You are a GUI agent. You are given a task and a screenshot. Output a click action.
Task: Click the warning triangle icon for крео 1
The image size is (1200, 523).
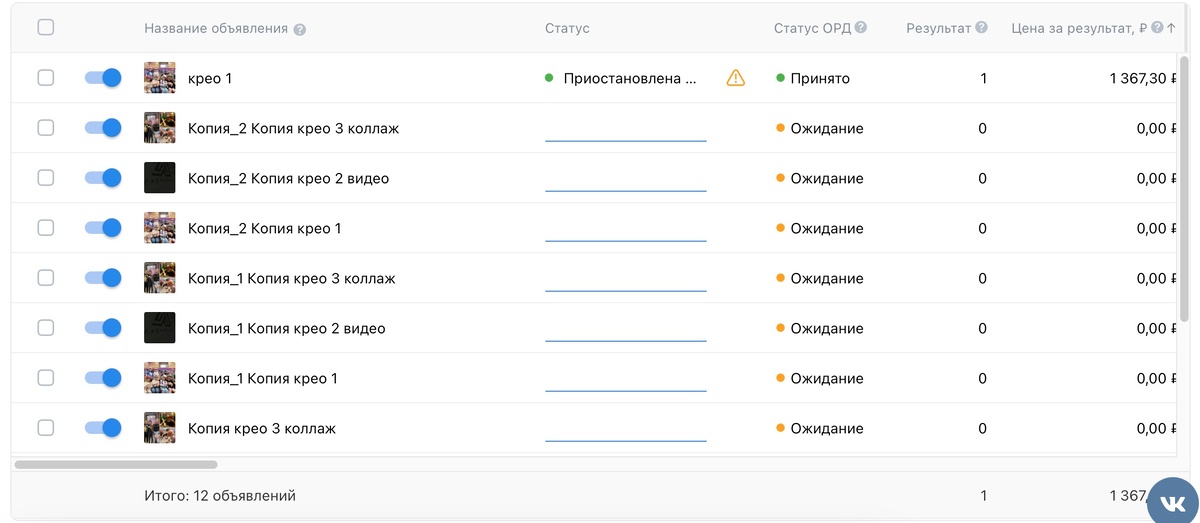click(735, 78)
